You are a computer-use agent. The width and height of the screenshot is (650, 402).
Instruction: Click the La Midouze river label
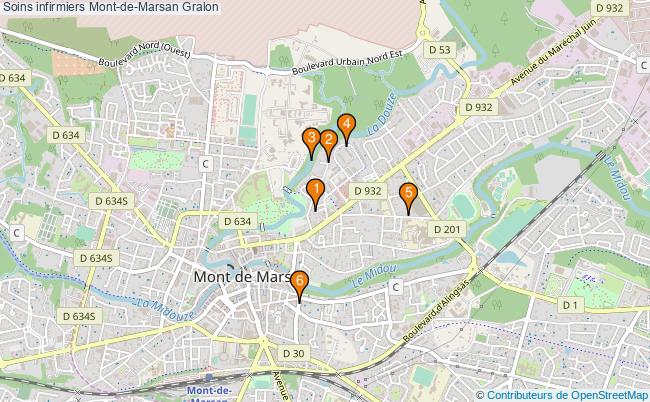(x=165, y=309)
